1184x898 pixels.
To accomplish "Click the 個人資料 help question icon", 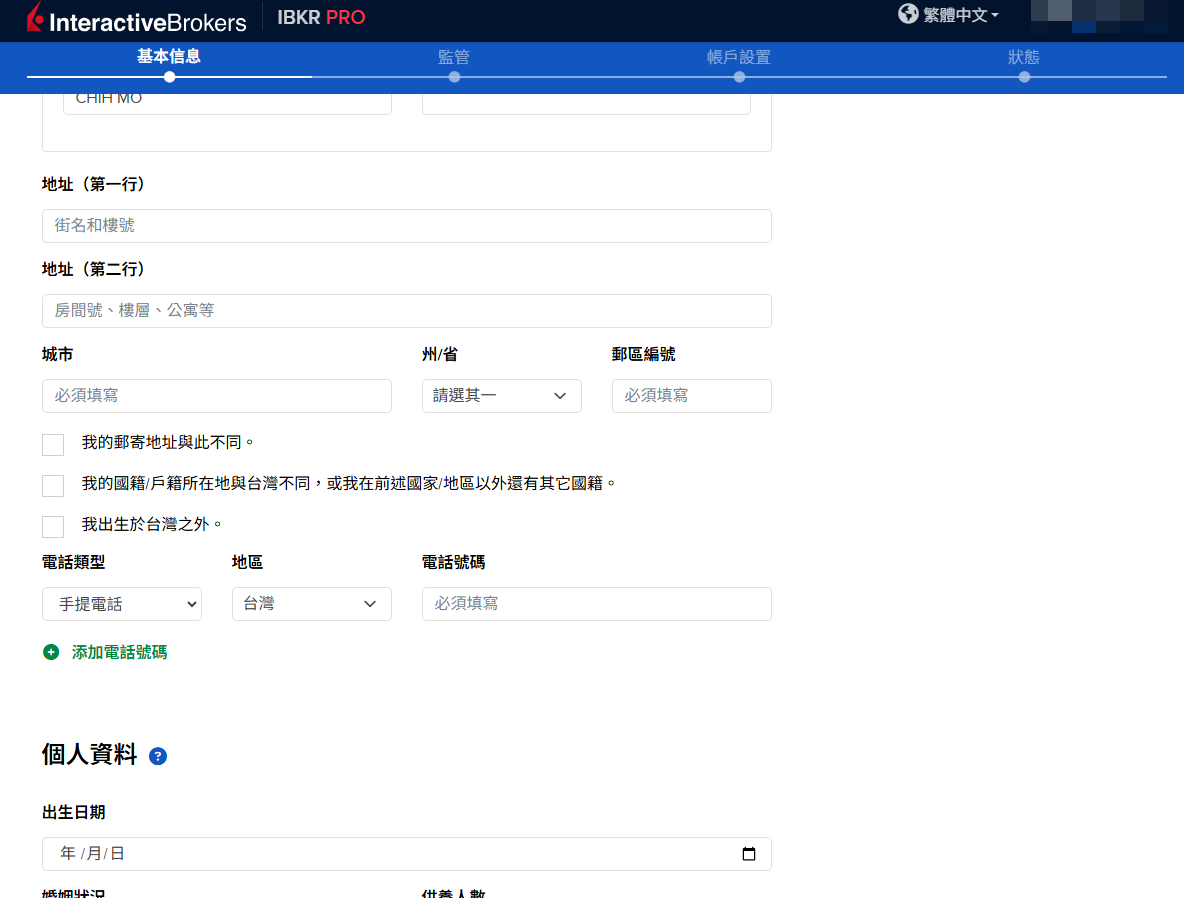I will tap(158, 756).
